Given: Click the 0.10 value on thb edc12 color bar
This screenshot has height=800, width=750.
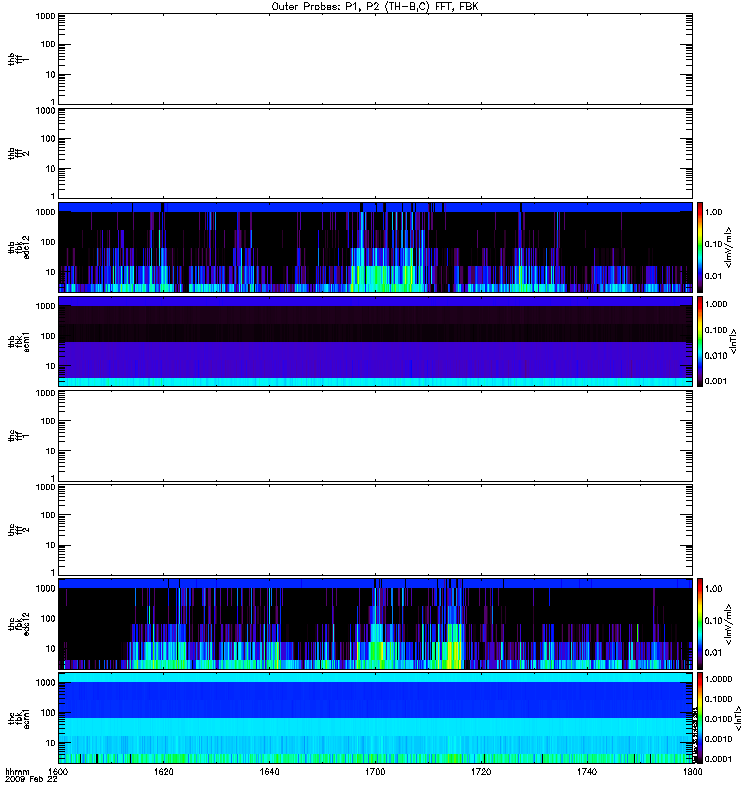Looking at the screenshot, I should point(714,244).
